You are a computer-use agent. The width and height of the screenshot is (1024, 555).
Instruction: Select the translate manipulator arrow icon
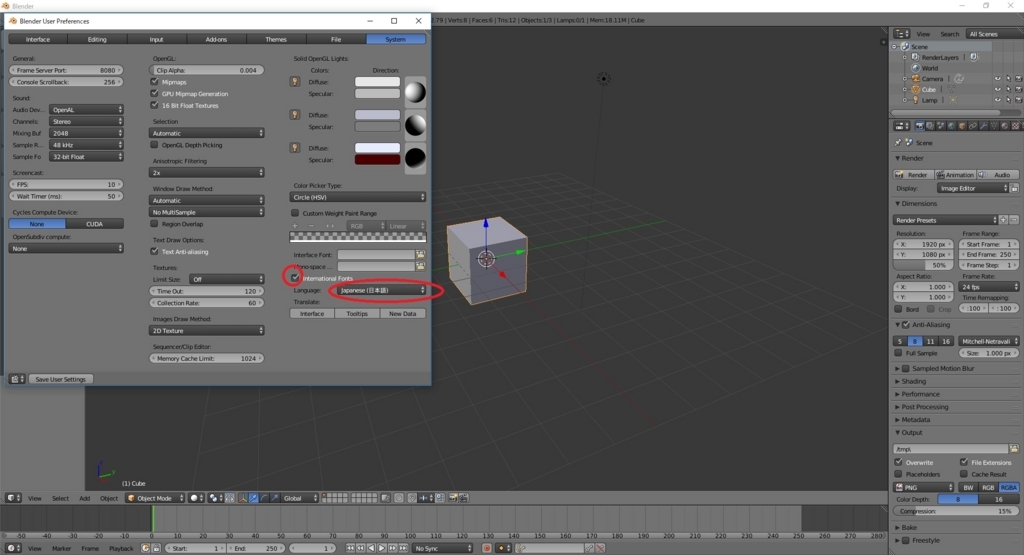click(x=253, y=498)
